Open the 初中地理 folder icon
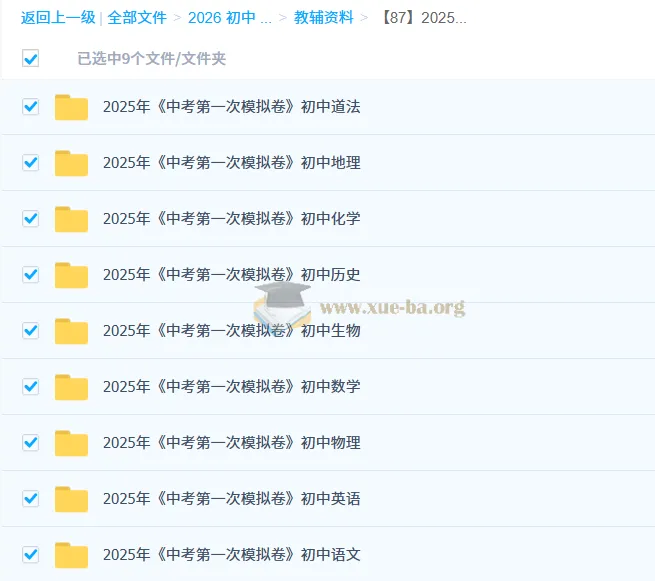The image size is (655, 581). pyautogui.click(x=71, y=163)
